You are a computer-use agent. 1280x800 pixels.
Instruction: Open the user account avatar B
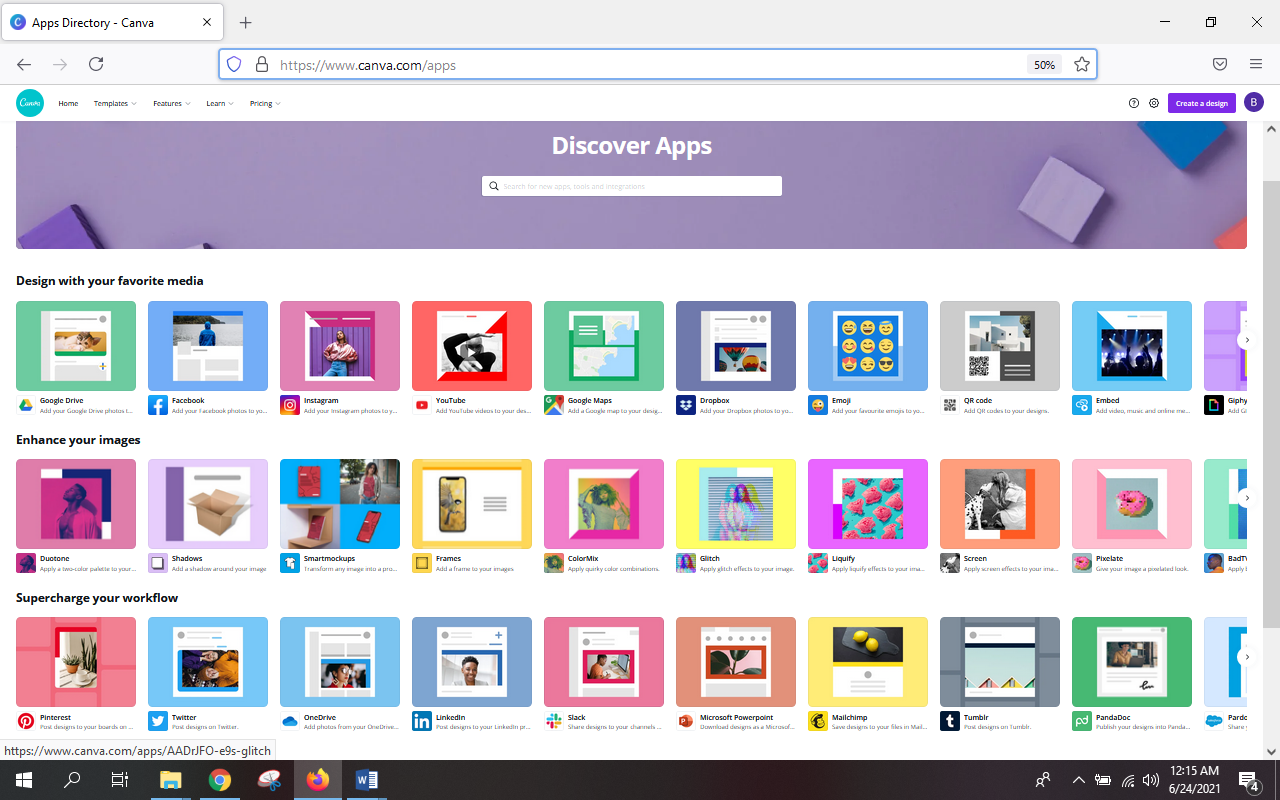click(x=1254, y=103)
